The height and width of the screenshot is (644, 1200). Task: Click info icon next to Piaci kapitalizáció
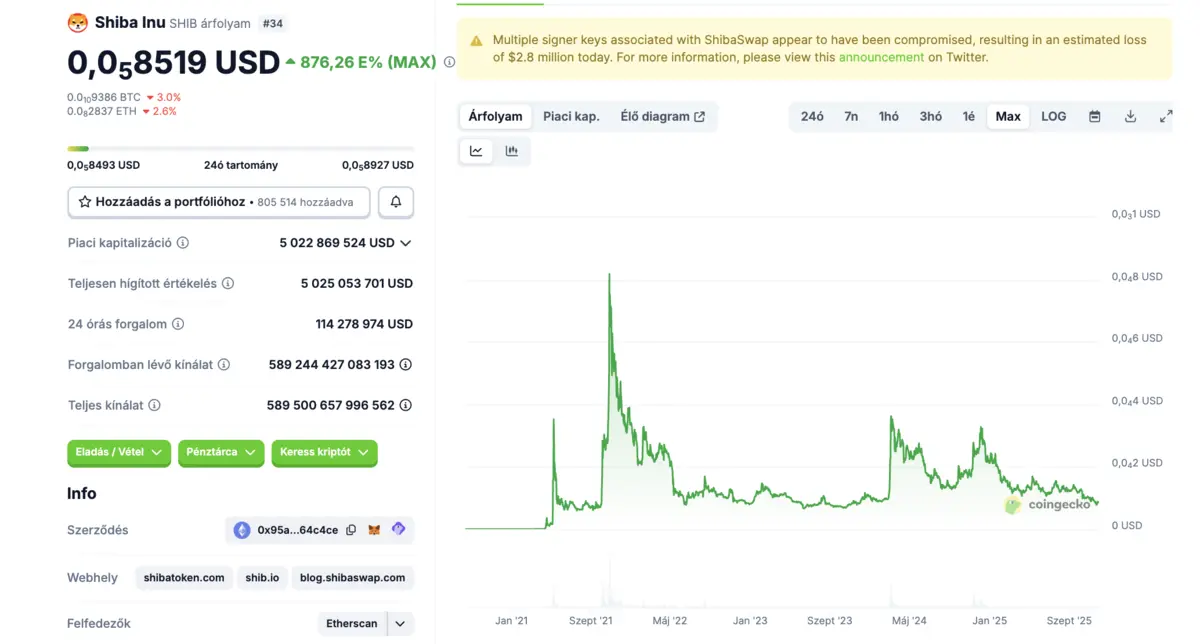[x=183, y=243]
